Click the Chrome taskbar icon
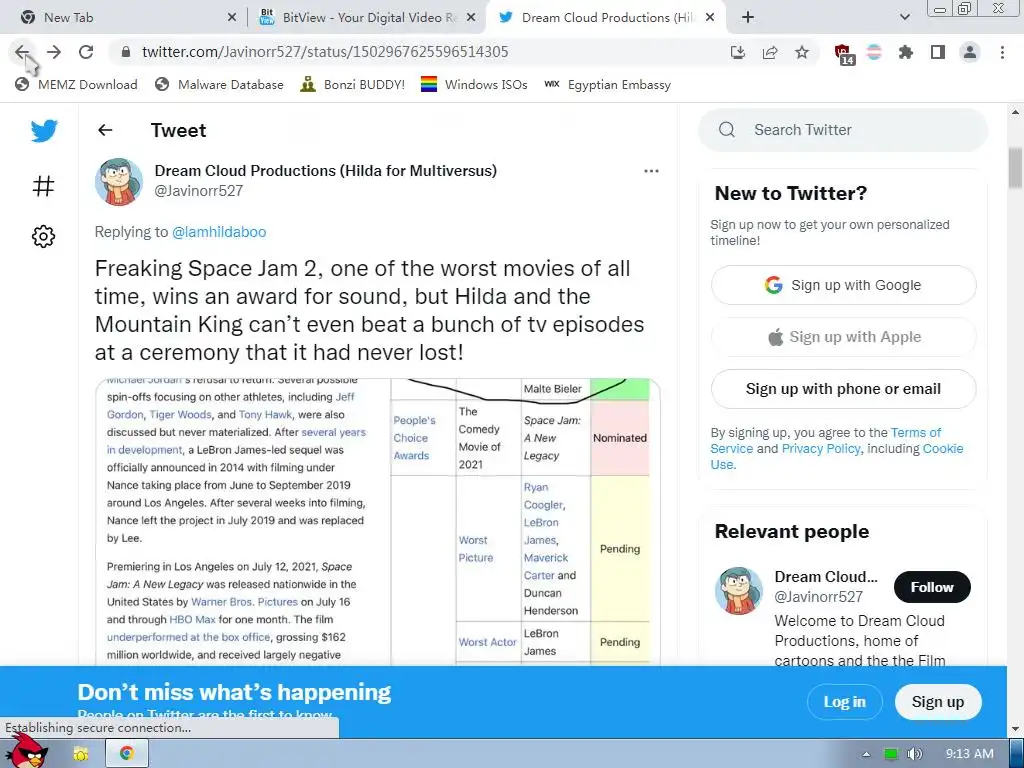 [x=127, y=754]
